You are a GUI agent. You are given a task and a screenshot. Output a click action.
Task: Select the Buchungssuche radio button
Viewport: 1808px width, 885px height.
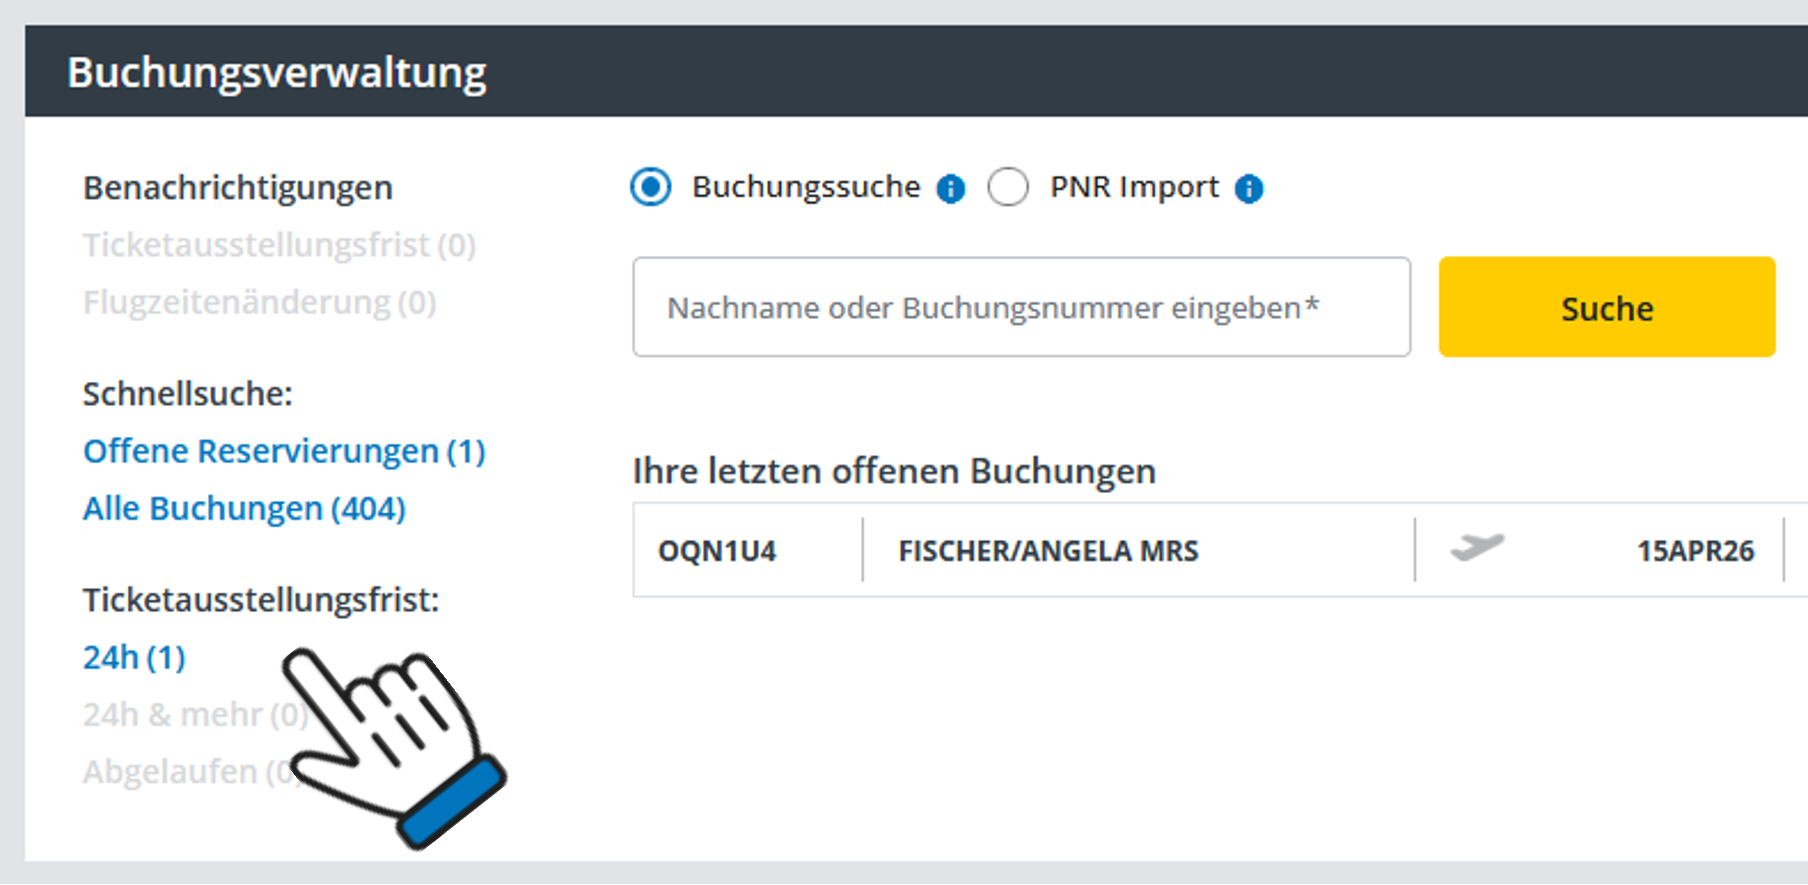point(651,187)
